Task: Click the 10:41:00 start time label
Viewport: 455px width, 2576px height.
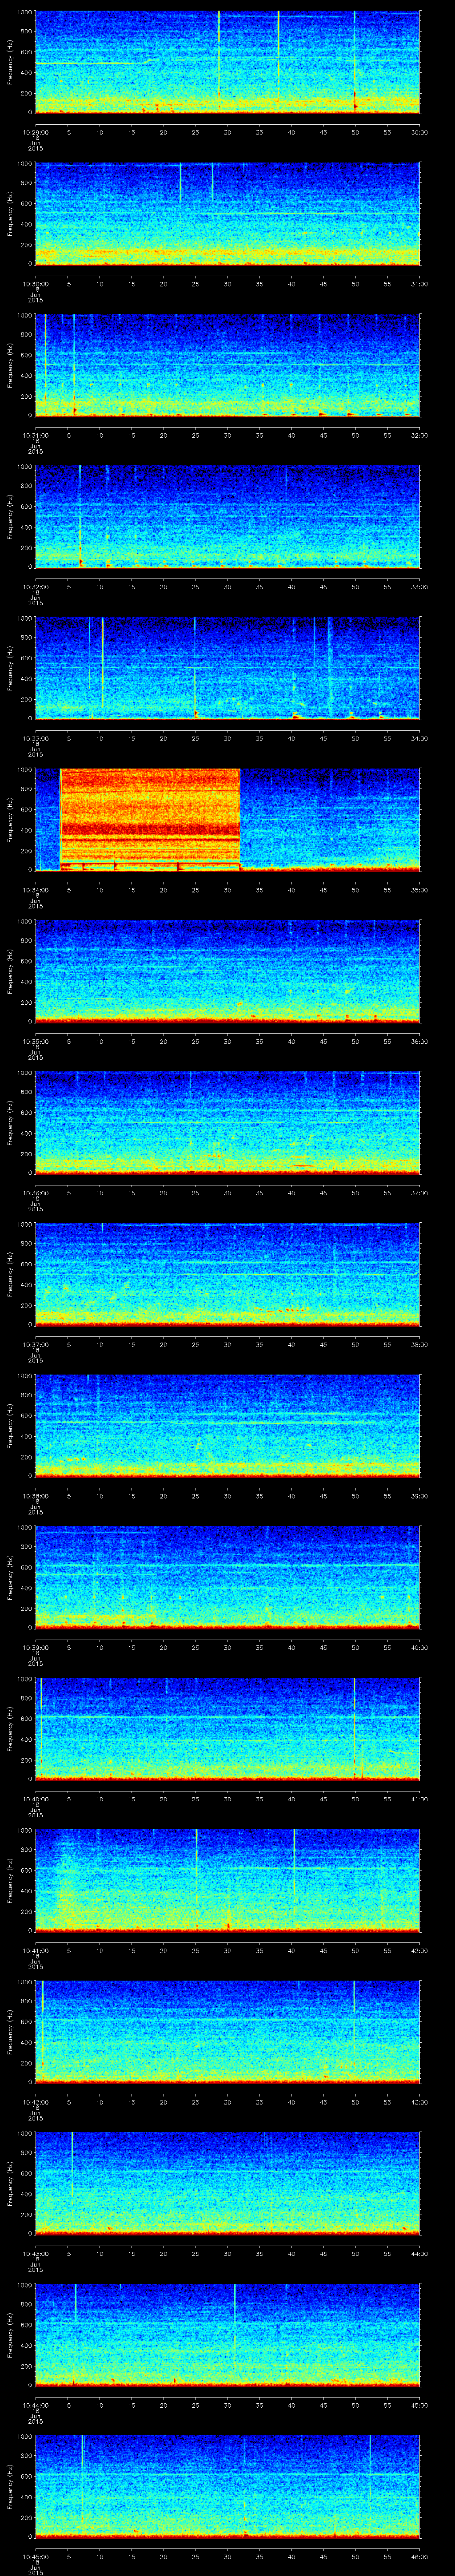Action: [35, 1950]
